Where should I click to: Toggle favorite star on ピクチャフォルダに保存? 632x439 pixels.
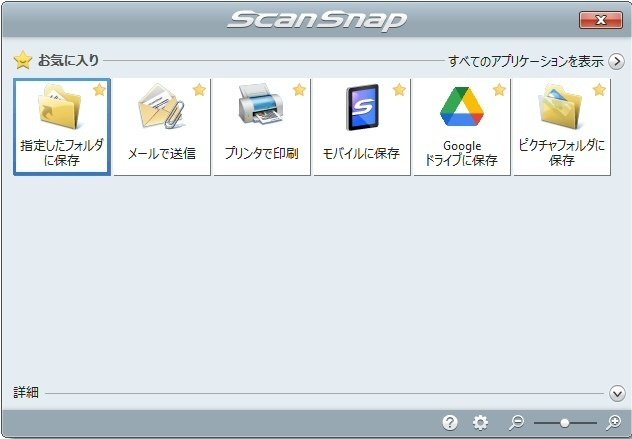tap(599, 89)
